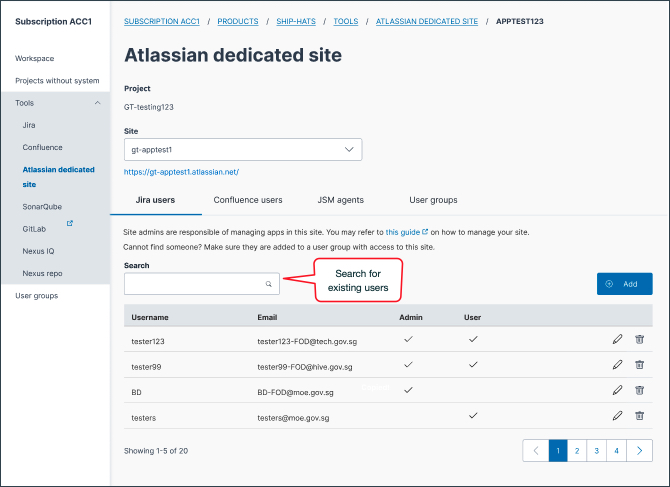The height and width of the screenshot is (487, 670).
Task: Click the Username column header
Action: click(x=150, y=317)
